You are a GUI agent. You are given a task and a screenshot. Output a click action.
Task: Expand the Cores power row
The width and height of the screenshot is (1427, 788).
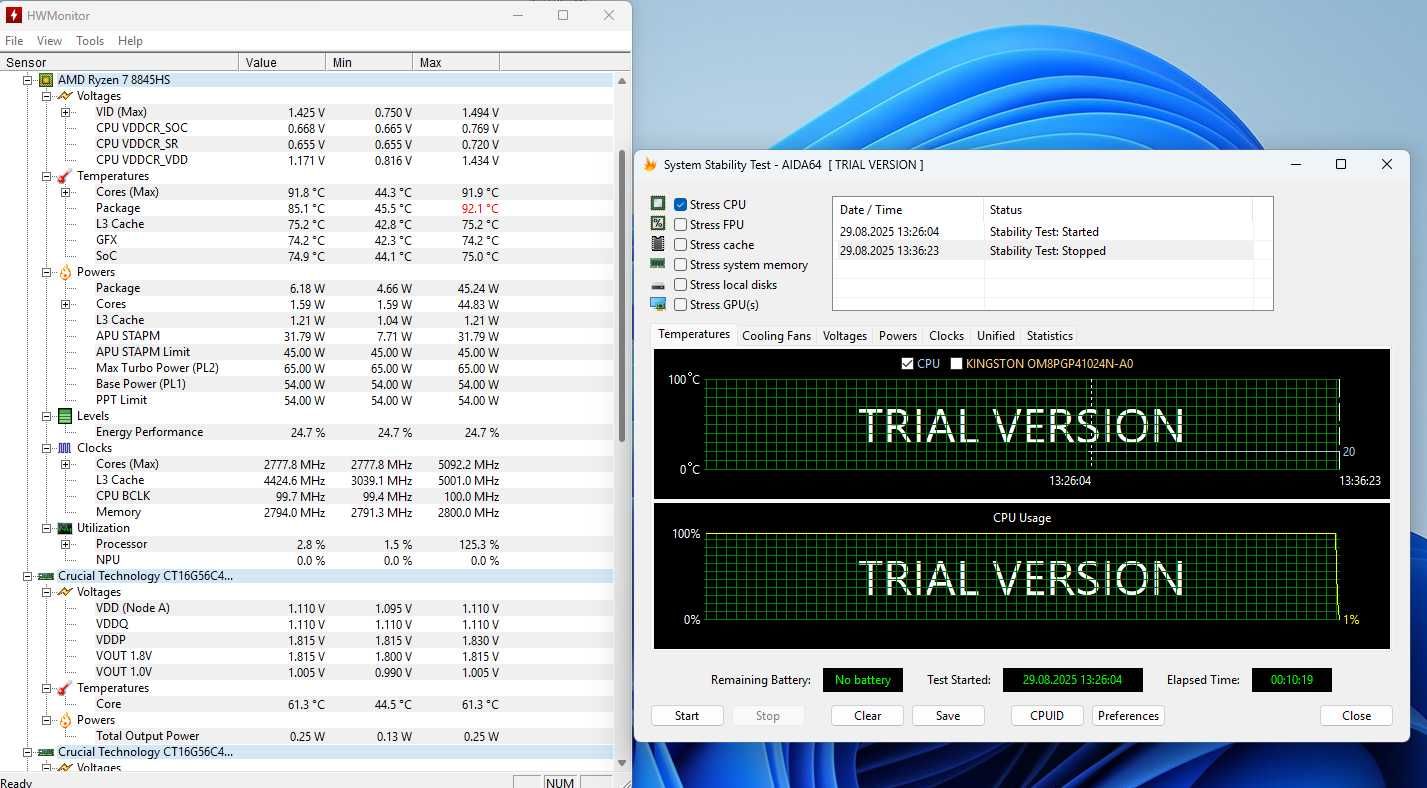coord(65,304)
